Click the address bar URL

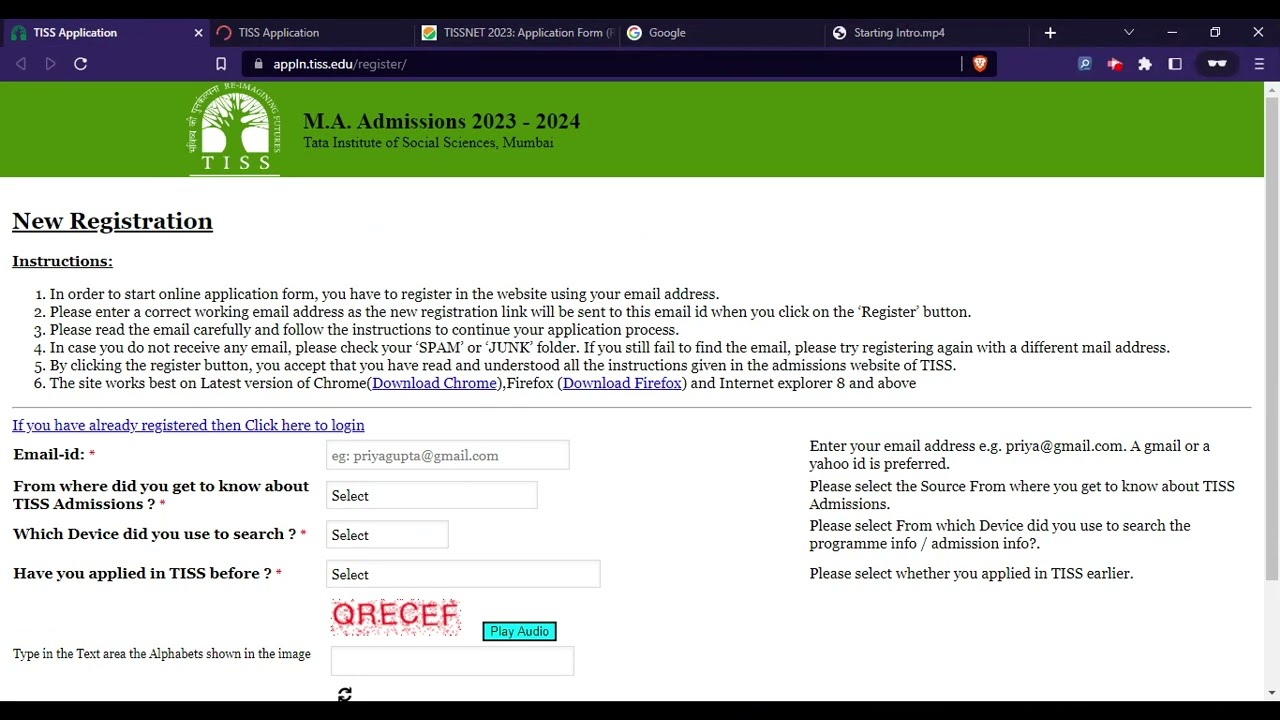click(340, 64)
